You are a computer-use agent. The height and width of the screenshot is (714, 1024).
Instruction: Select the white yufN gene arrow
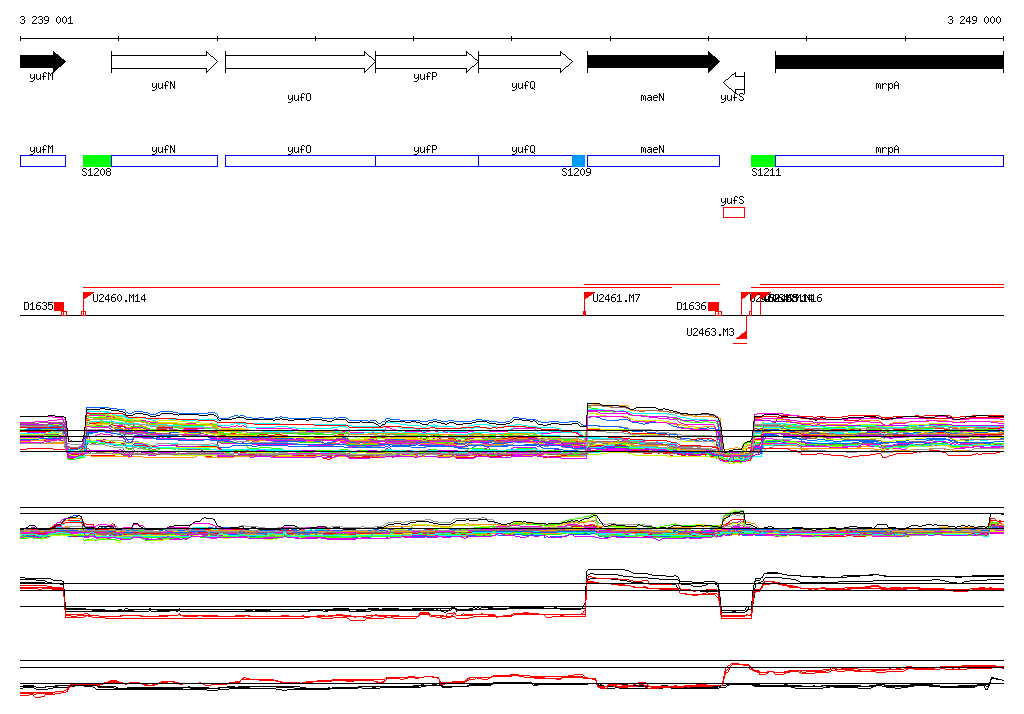(165, 62)
